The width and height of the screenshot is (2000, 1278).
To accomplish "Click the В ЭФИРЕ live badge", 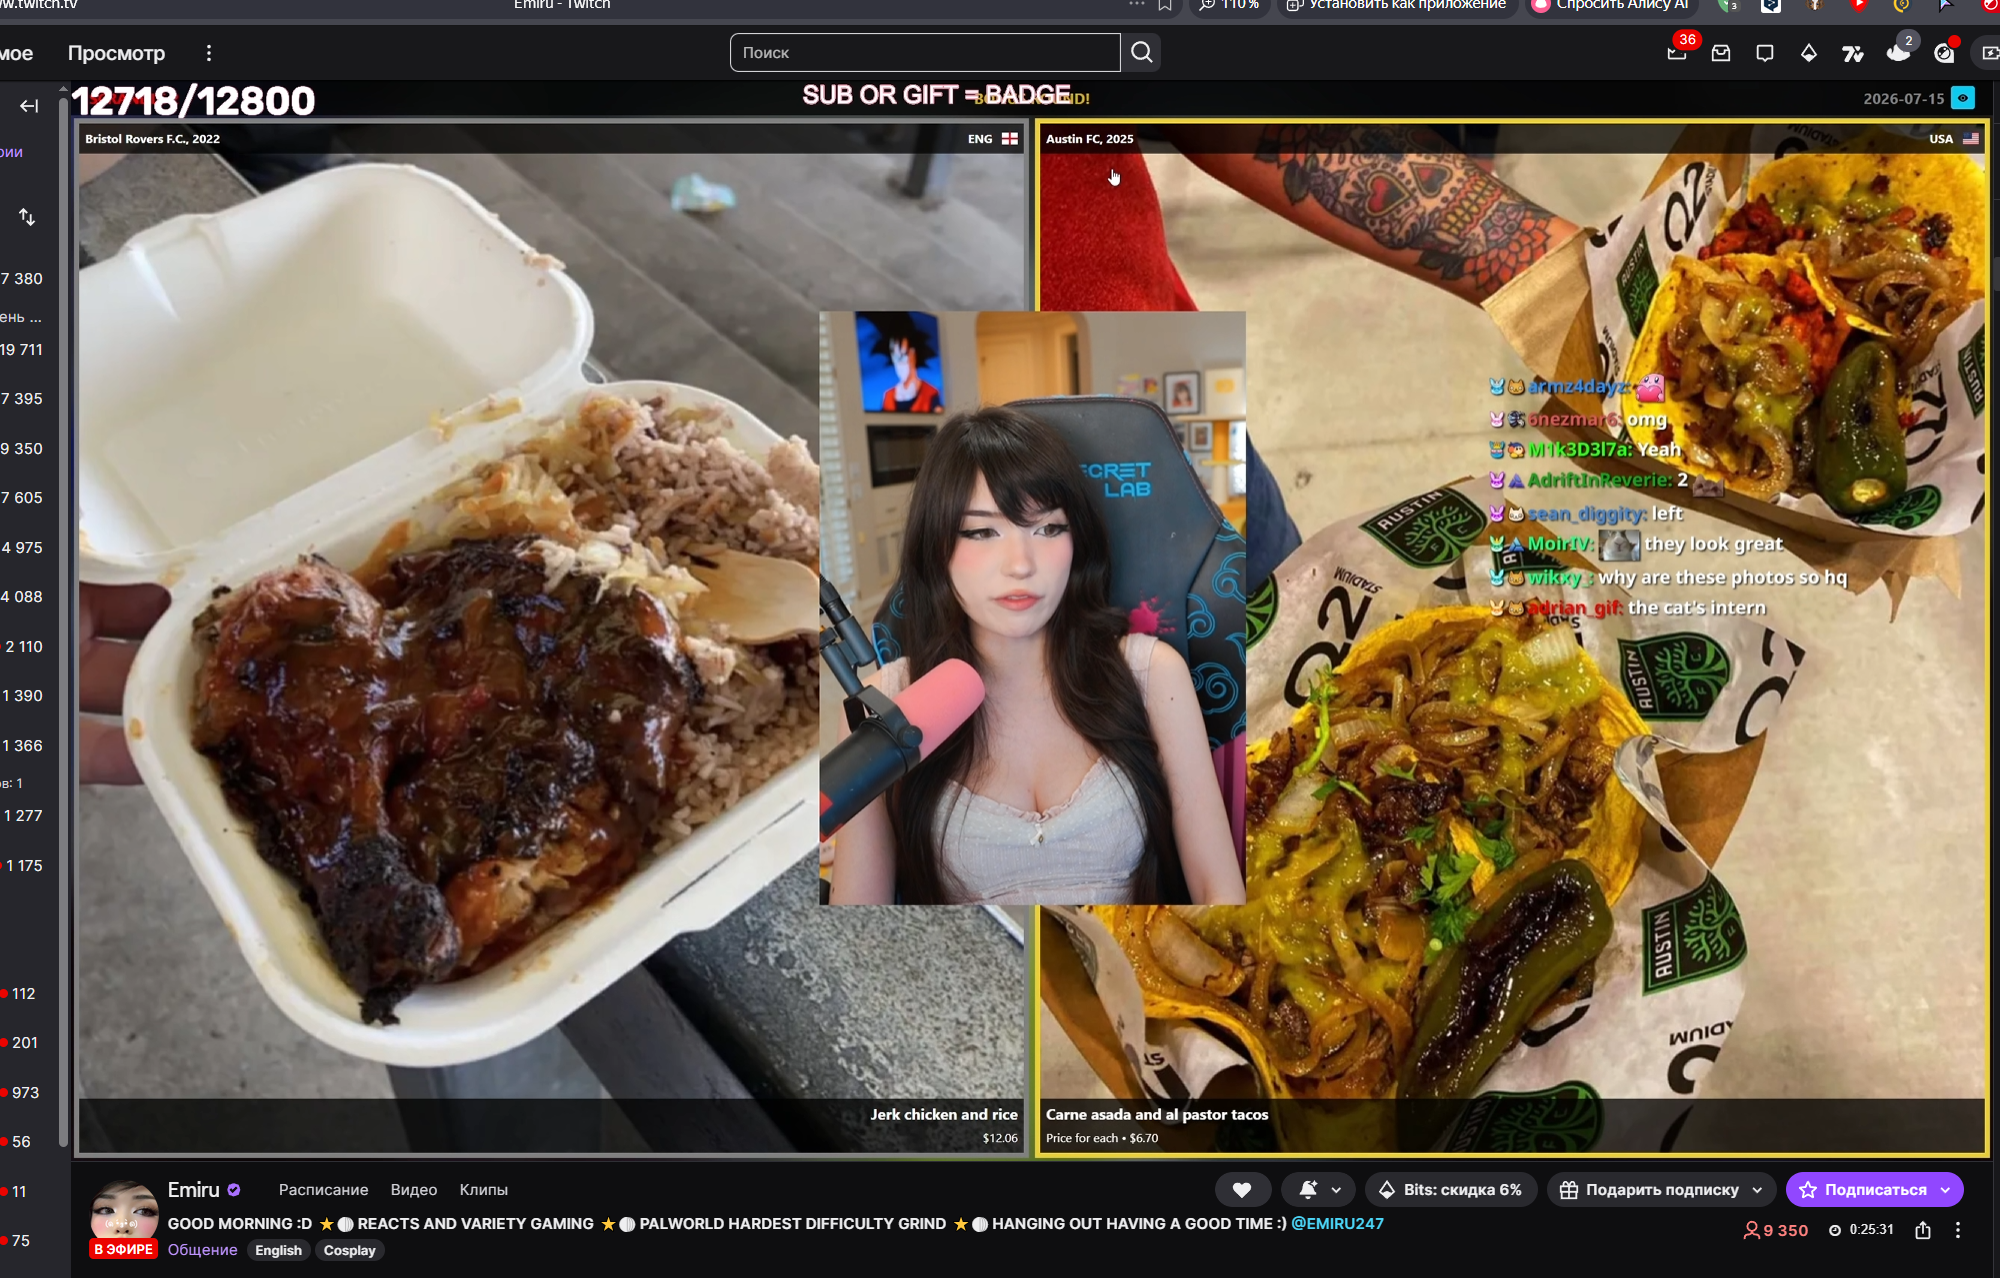I will click(124, 1249).
